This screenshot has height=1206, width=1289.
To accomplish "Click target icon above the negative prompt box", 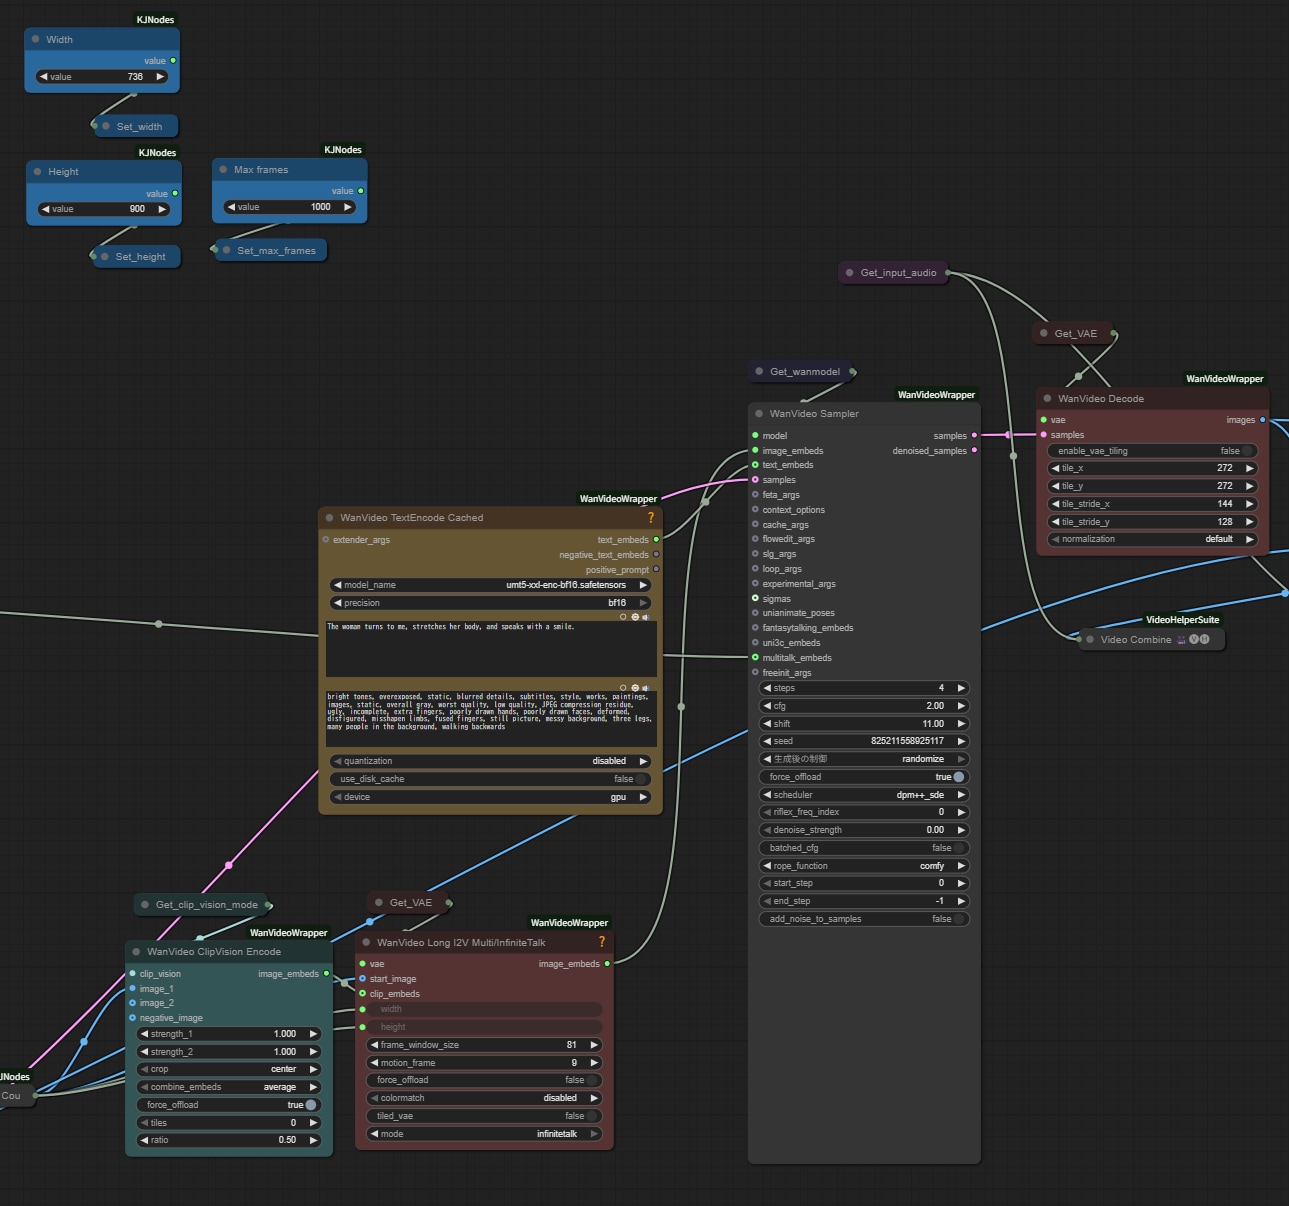I will point(635,688).
